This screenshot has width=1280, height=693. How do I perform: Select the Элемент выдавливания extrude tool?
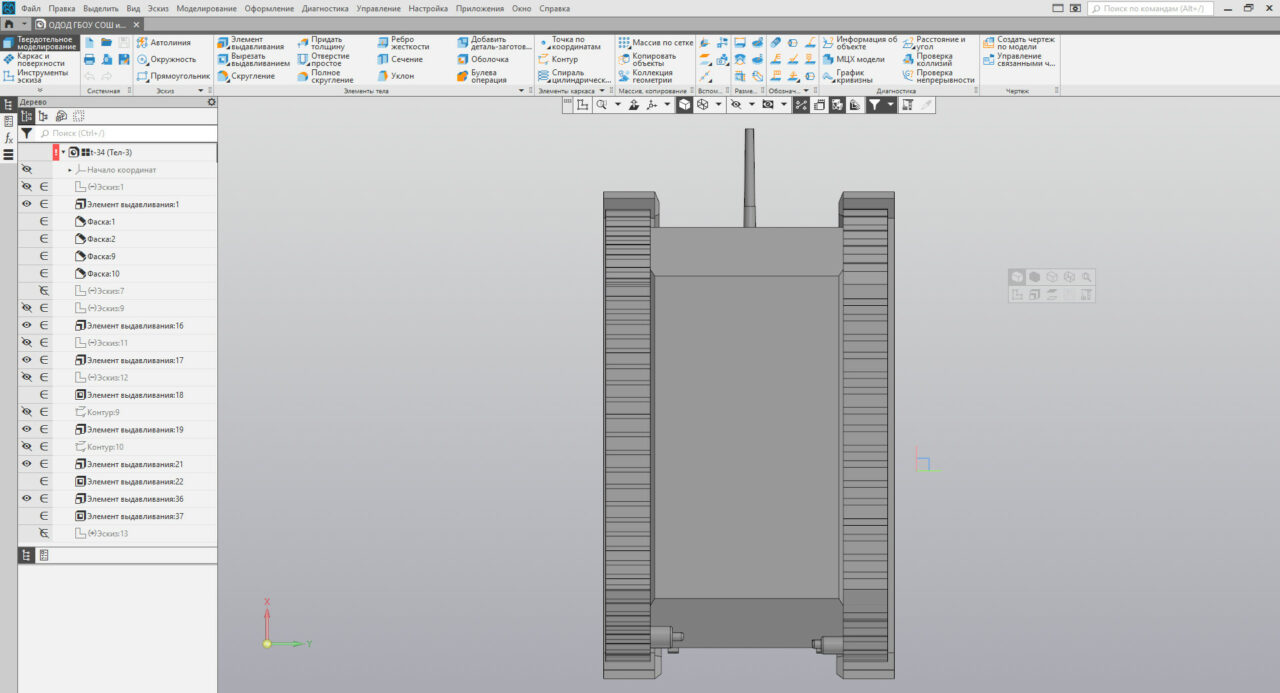click(x=250, y=43)
